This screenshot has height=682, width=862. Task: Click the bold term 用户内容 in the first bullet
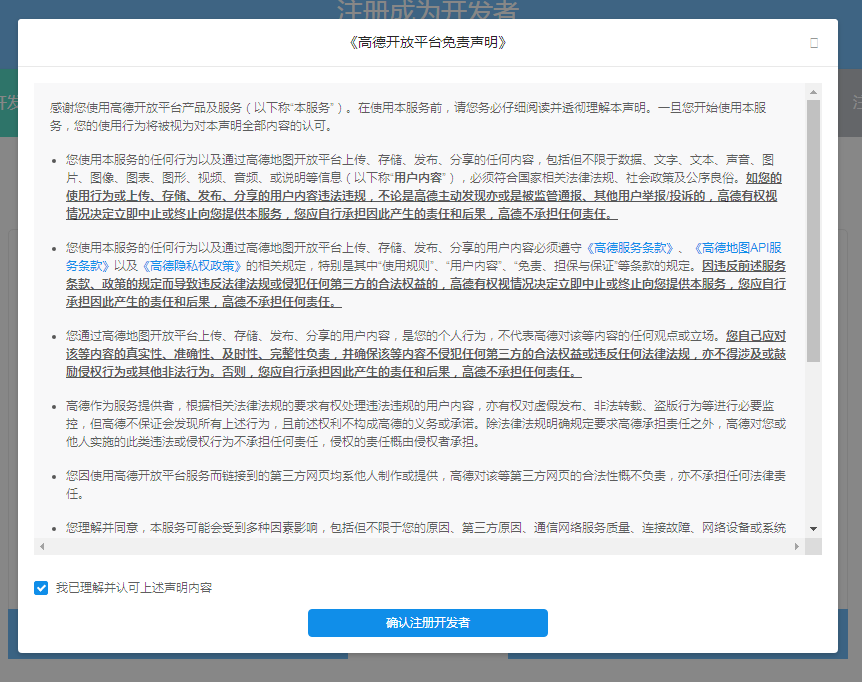pyautogui.click(x=418, y=178)
